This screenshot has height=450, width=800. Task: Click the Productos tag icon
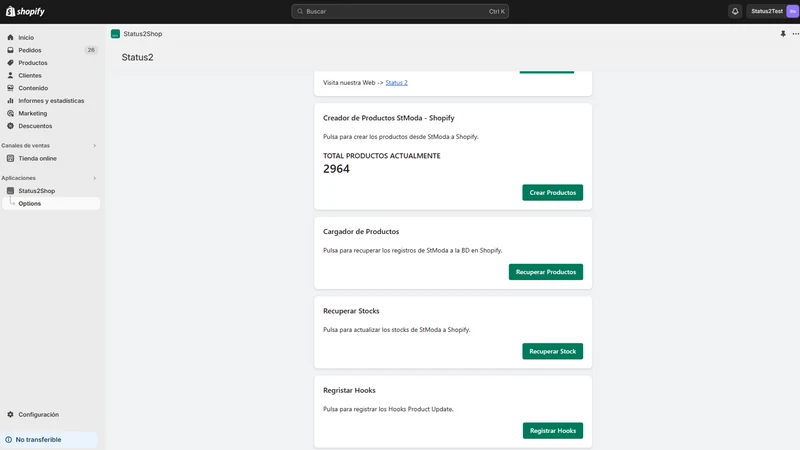pos(10,63)
